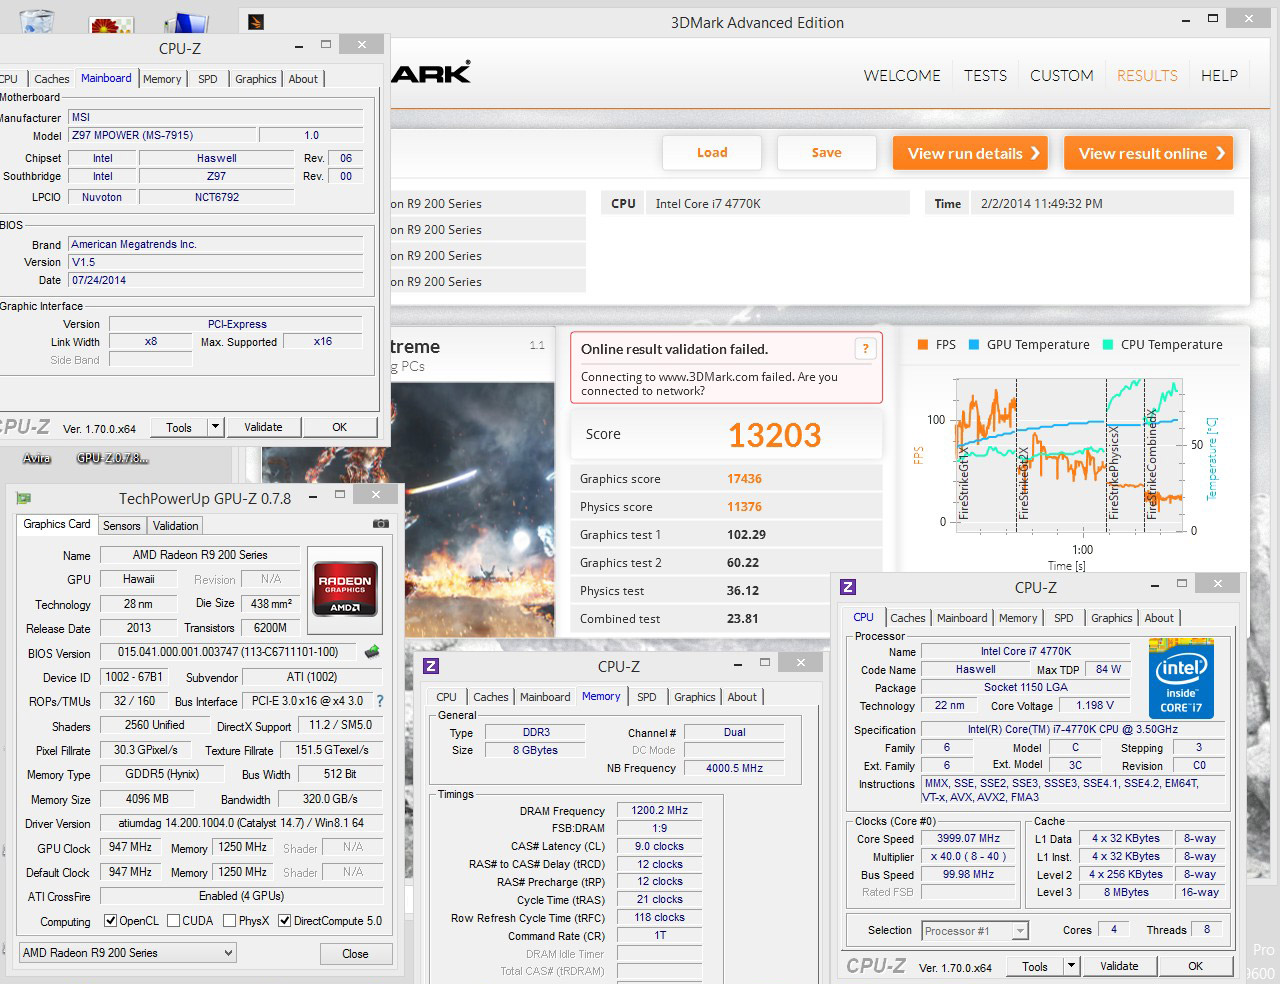Click the View run details button
The height and width of the screenshot is (984, 1280).
969,153
